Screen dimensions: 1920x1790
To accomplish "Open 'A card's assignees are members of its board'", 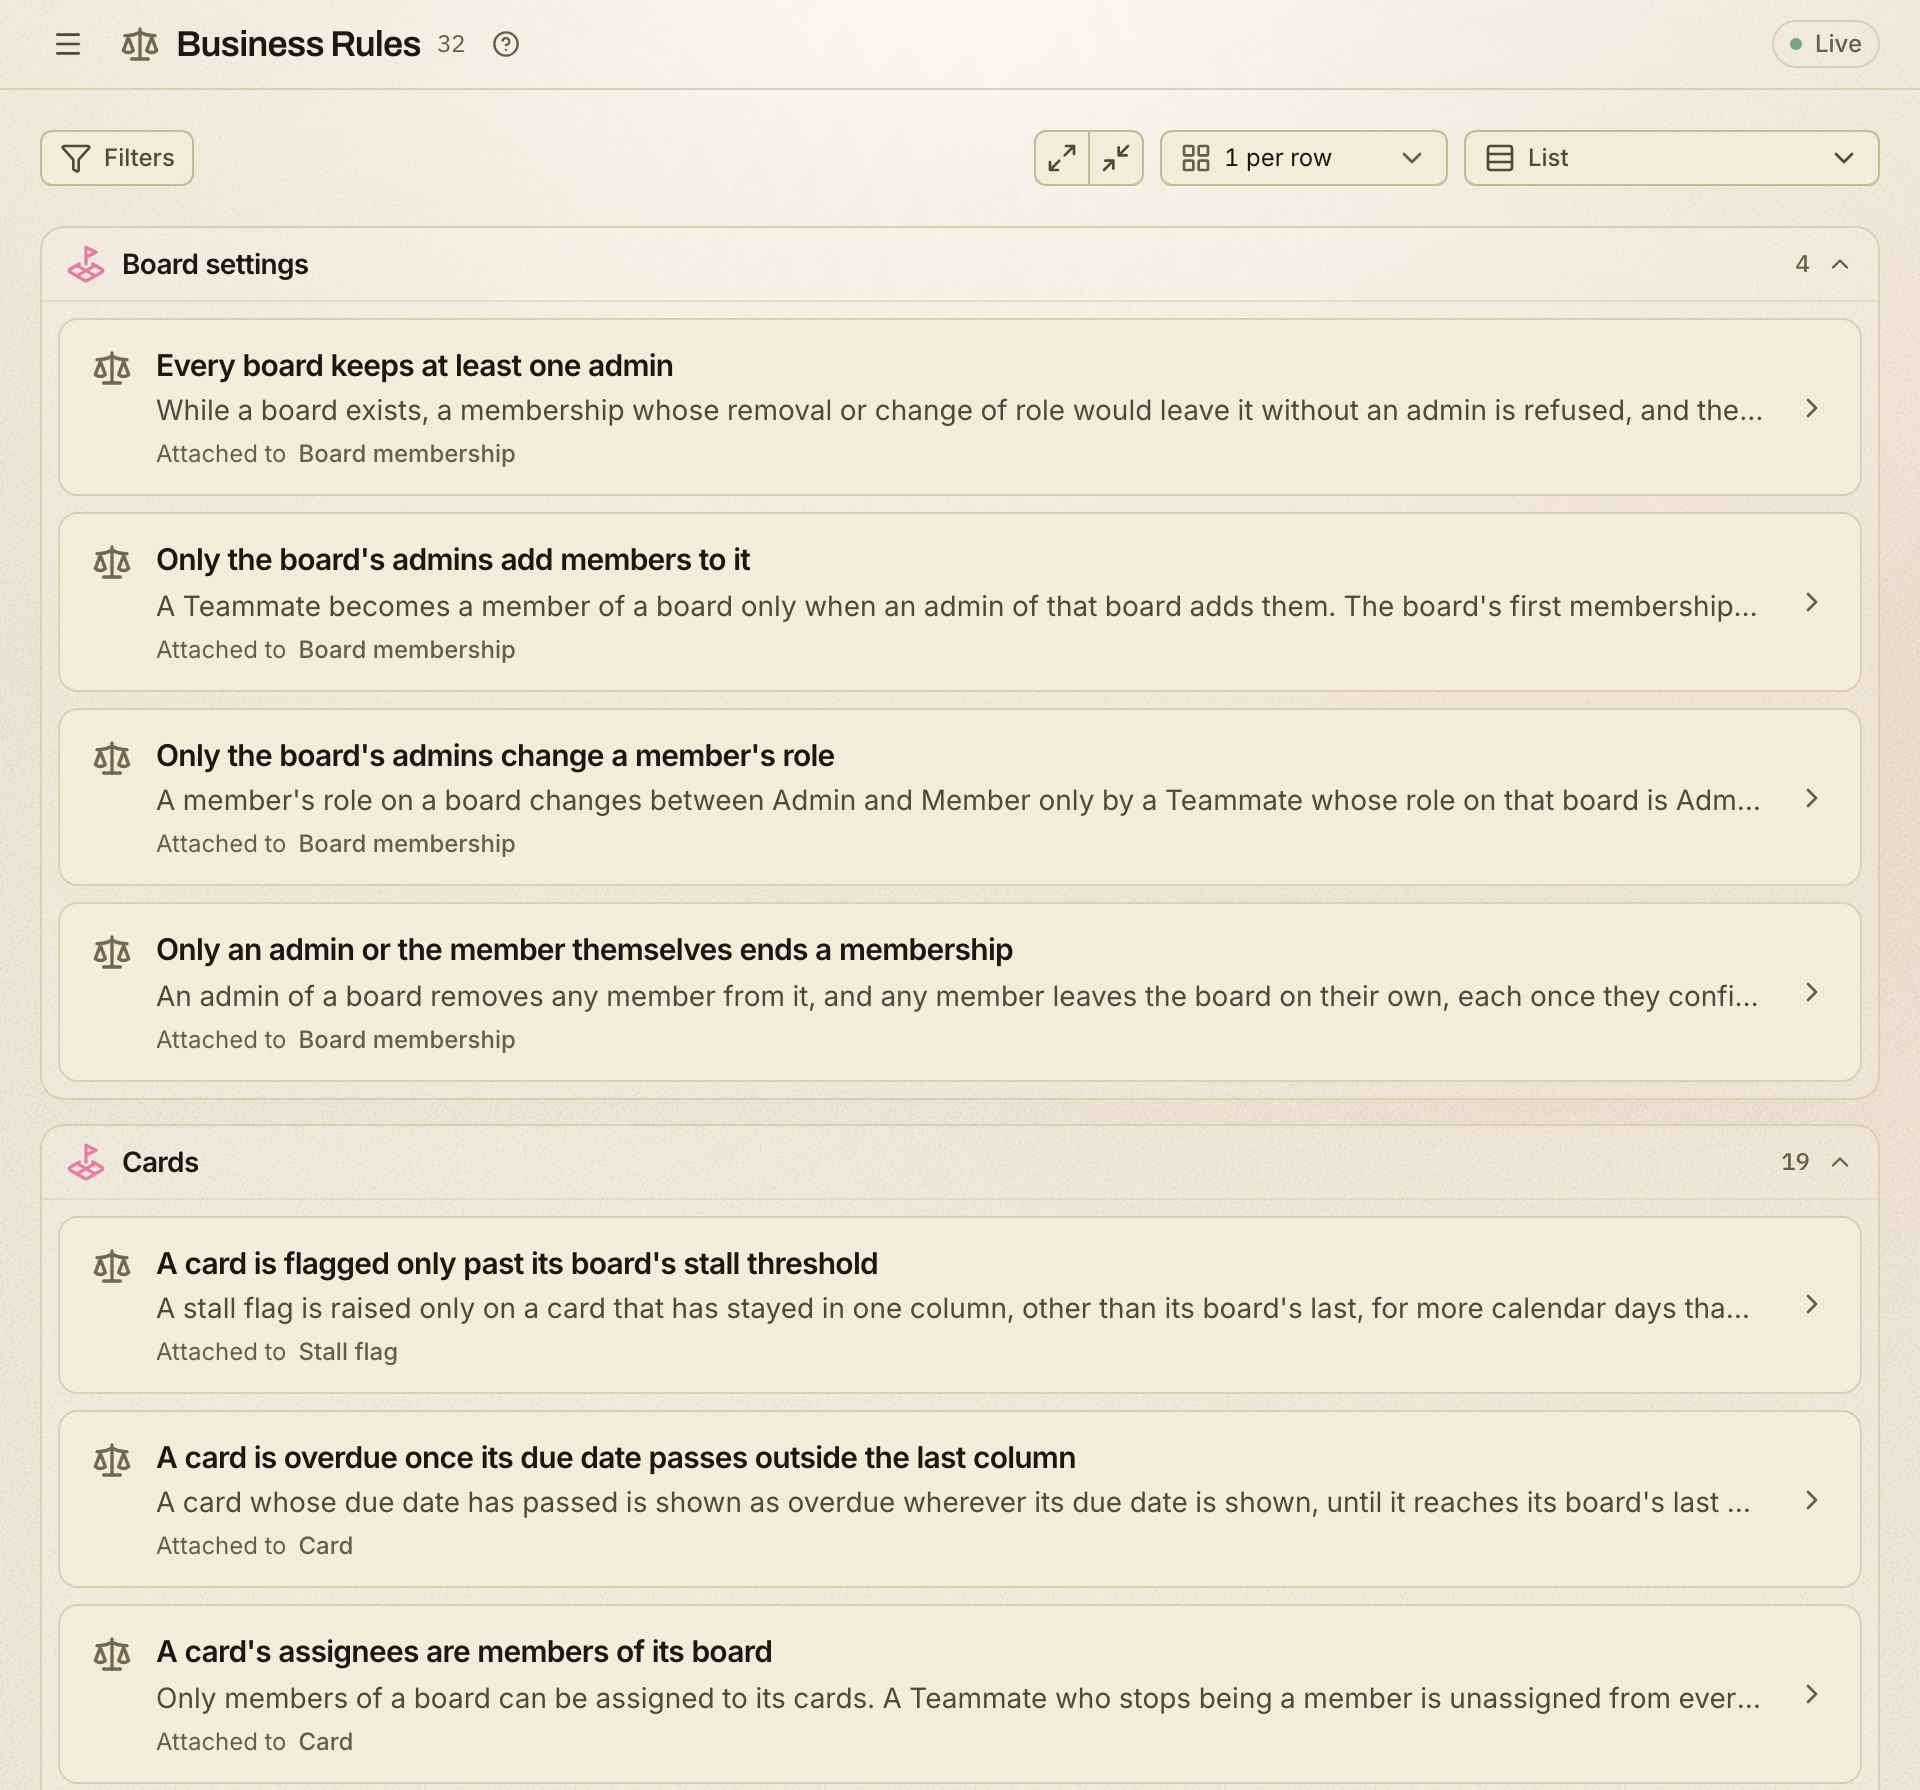I will click(x=960, y=1694).
